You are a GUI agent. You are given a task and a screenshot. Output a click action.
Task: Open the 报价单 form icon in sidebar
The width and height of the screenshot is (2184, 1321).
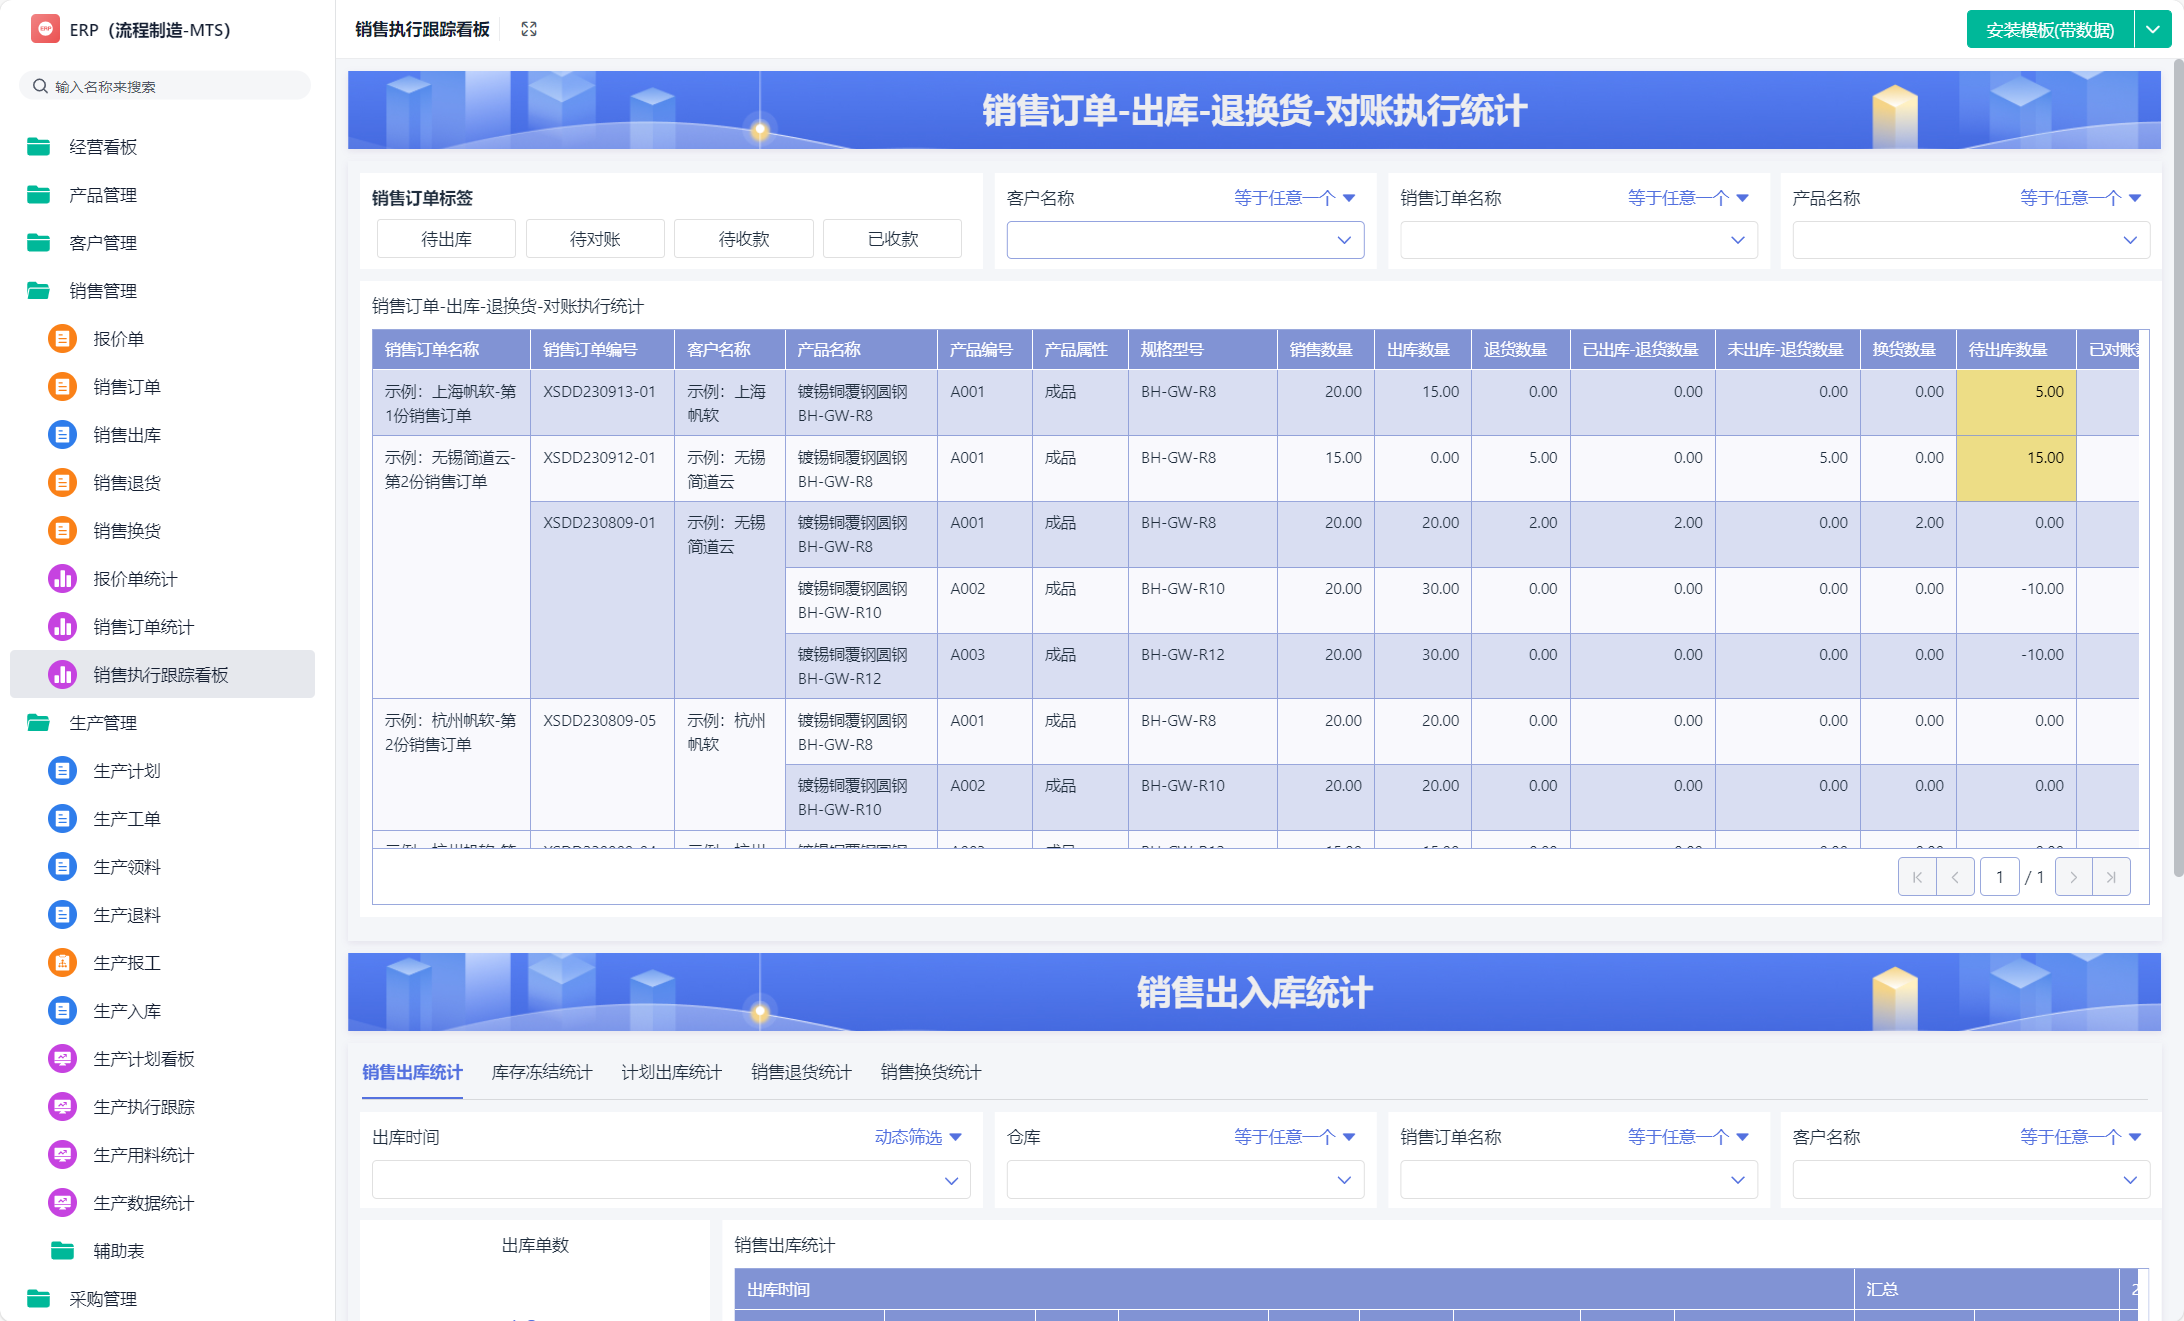click(x=62, y=339)
